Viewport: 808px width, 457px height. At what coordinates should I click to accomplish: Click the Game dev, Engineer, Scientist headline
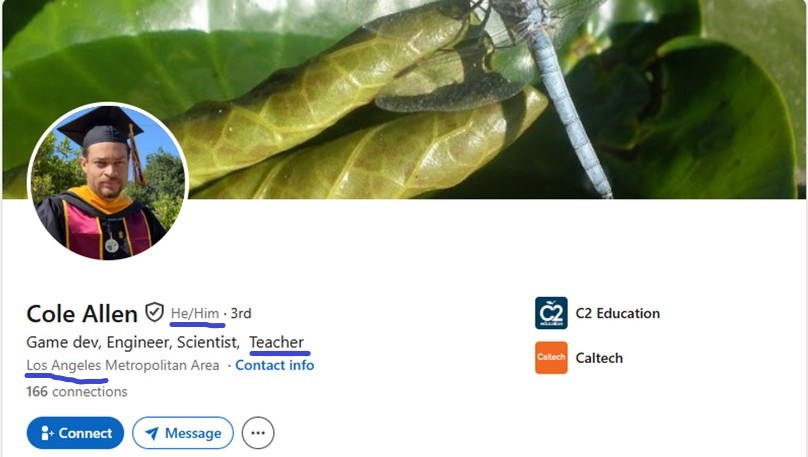(133, 343)
